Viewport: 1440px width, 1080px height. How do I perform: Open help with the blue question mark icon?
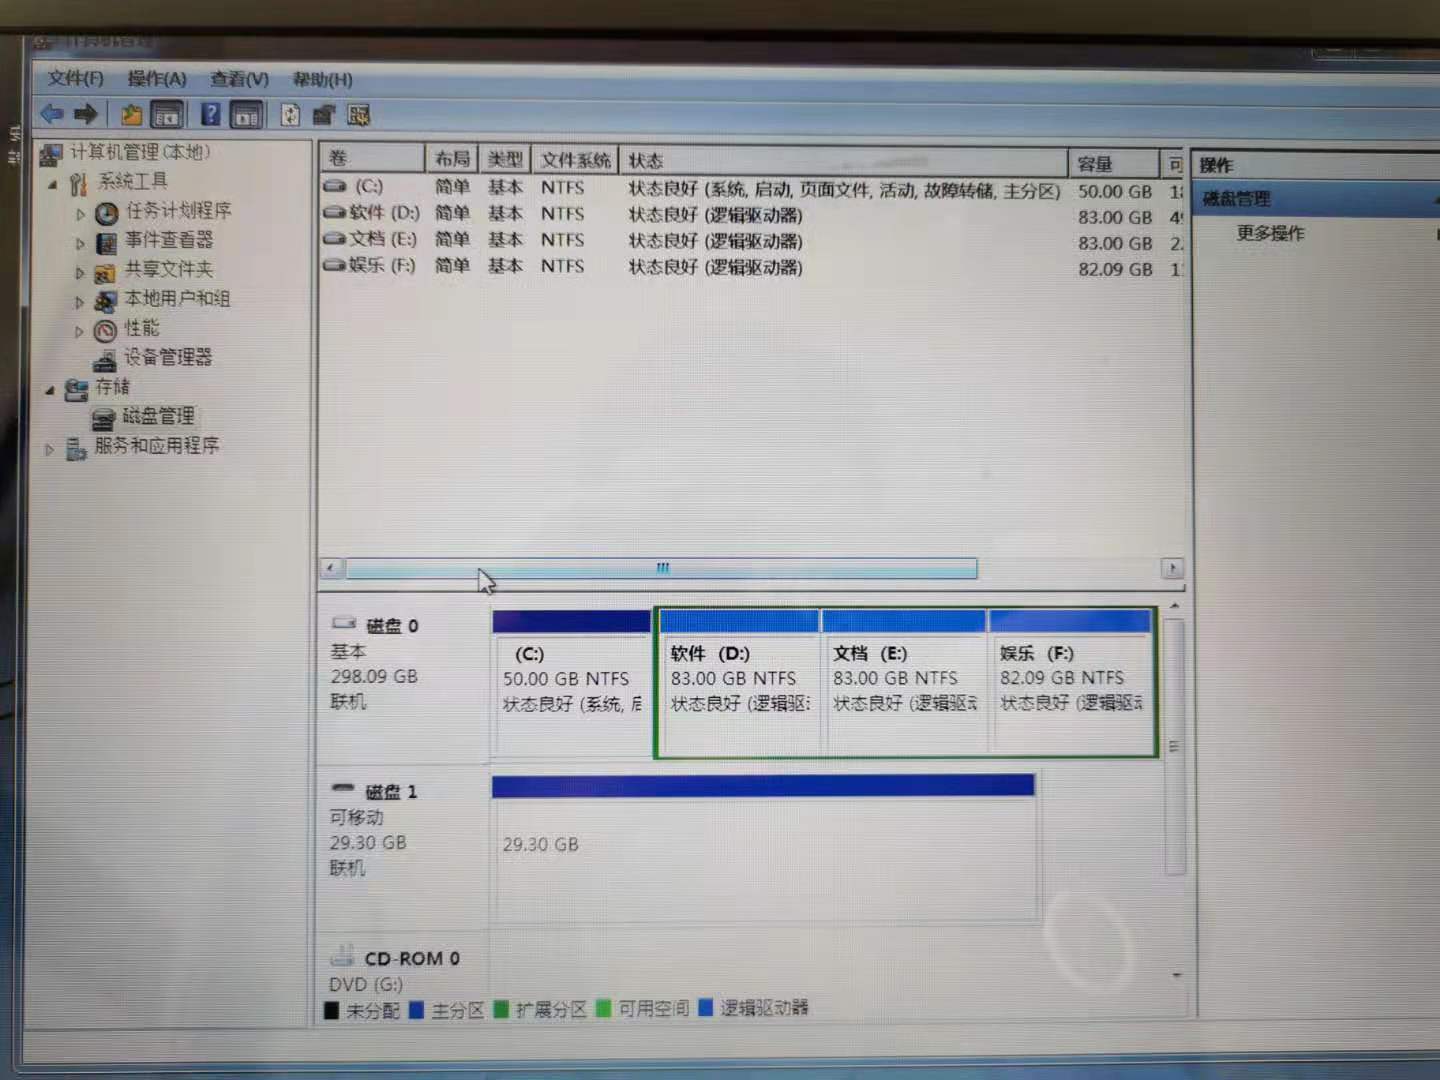point(210,114)
